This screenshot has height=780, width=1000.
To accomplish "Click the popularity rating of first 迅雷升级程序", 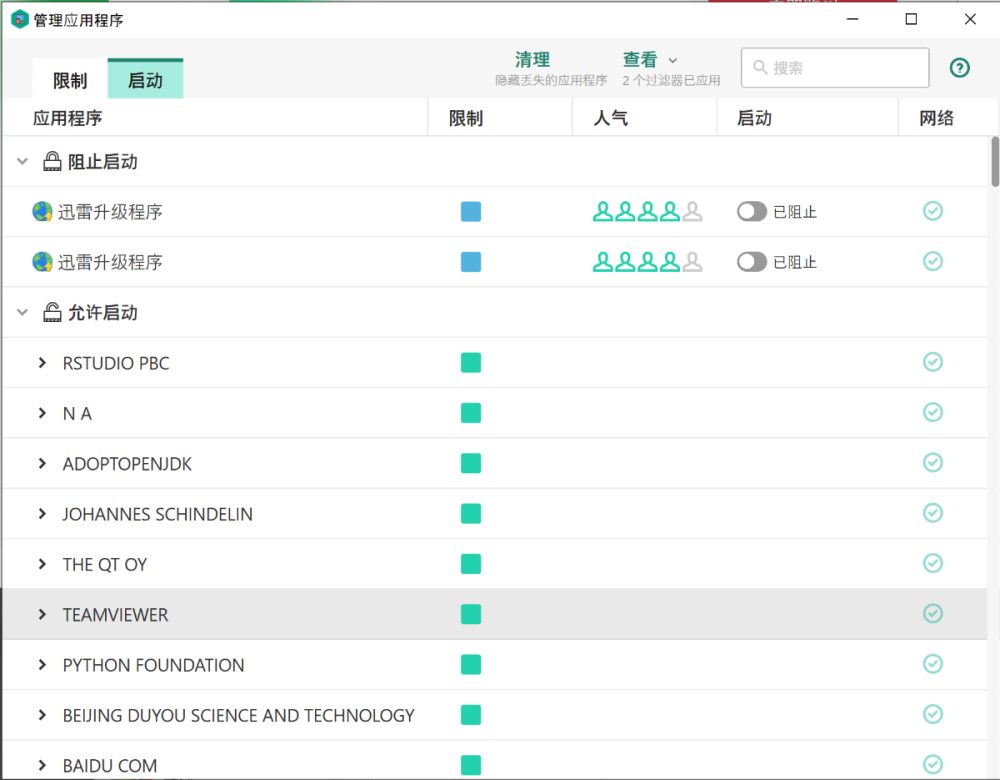I will 647,211.
